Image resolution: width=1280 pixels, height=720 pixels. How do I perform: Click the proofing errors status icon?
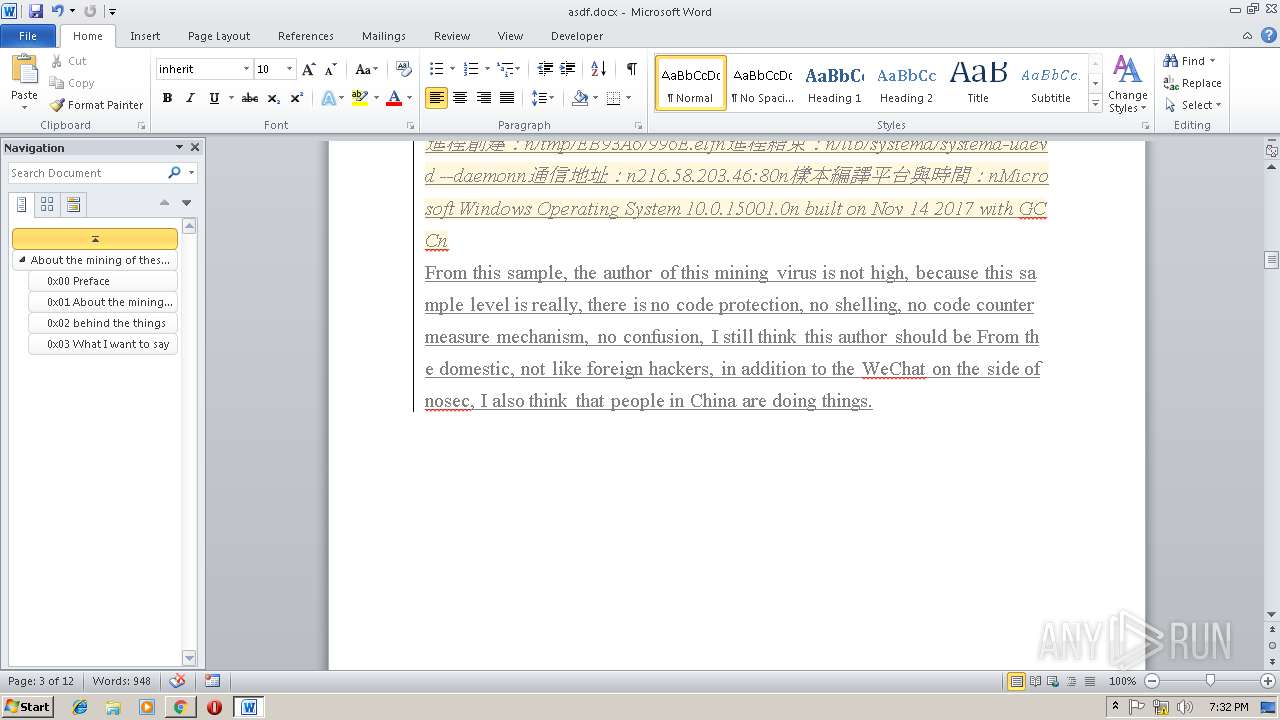pyautogui.click(x=178, y=681)
